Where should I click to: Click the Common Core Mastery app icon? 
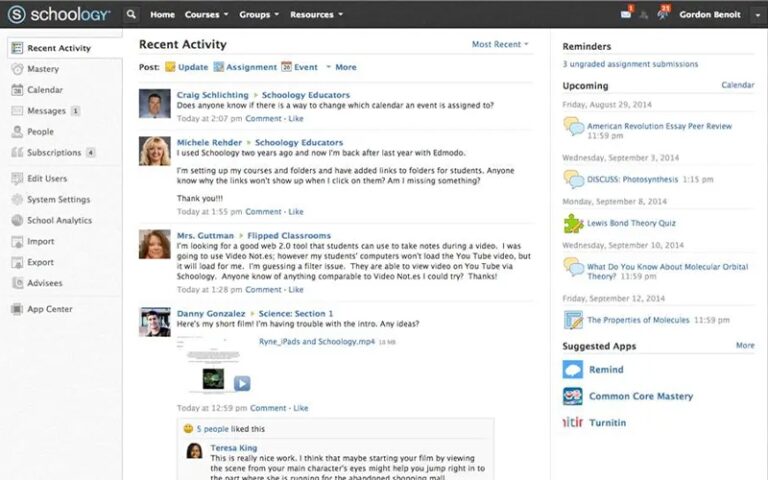(x=573, y=396)
